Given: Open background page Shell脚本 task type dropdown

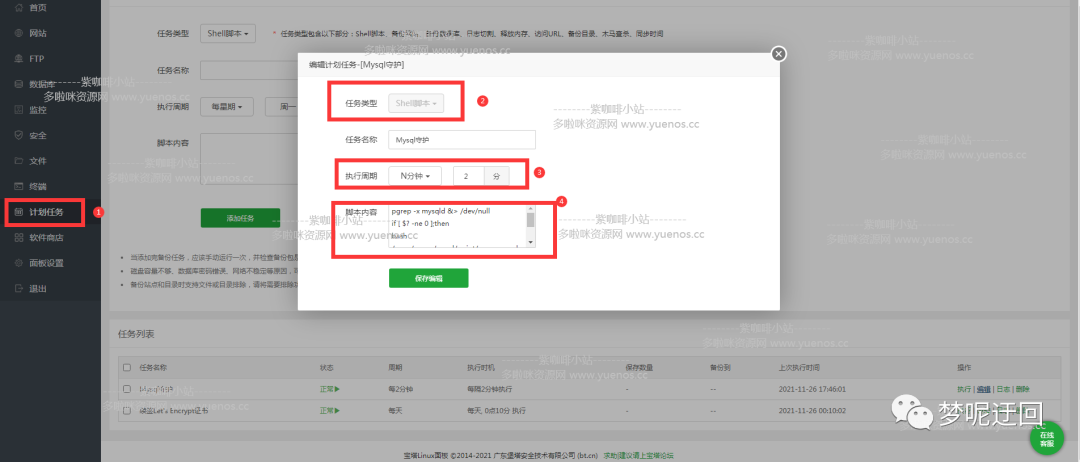Looking at the screenshot, I should click(228, 33).
